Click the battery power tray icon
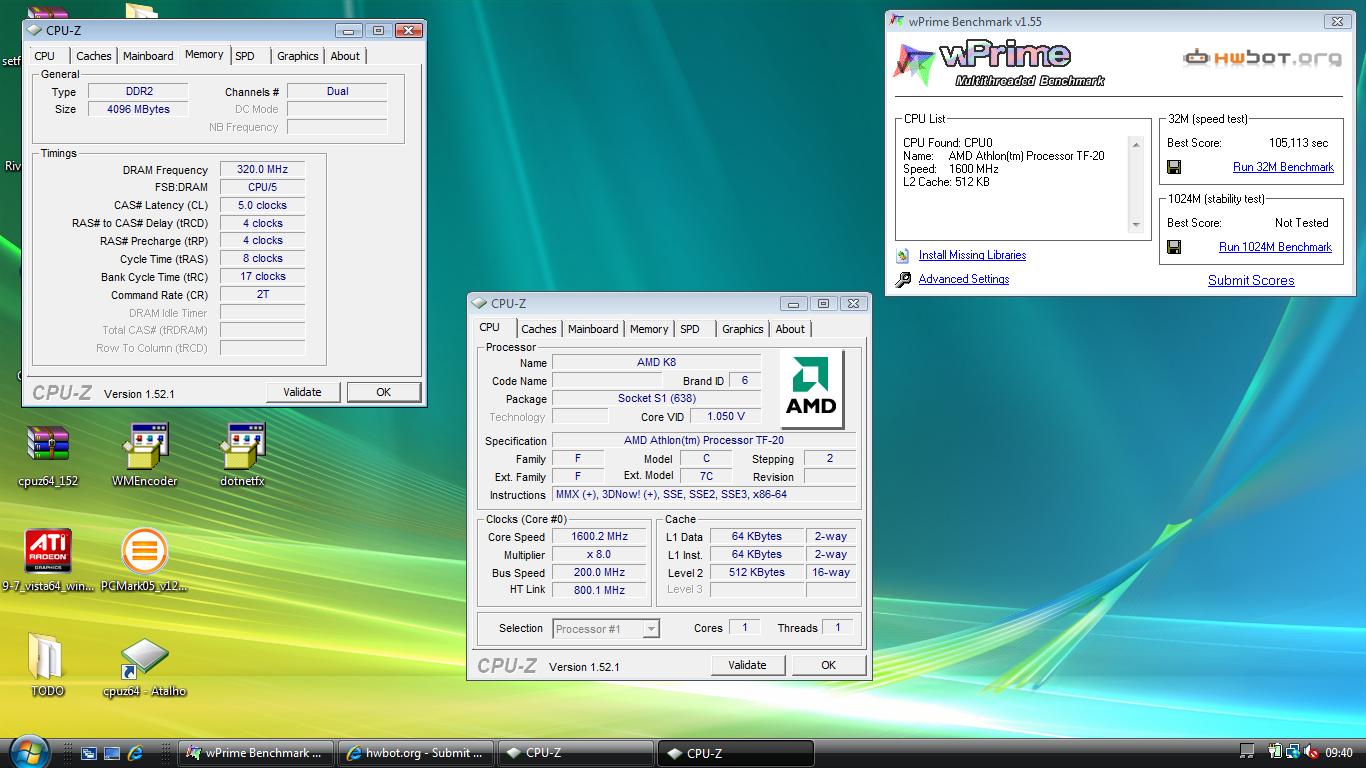 click(x=1275, y=753)
